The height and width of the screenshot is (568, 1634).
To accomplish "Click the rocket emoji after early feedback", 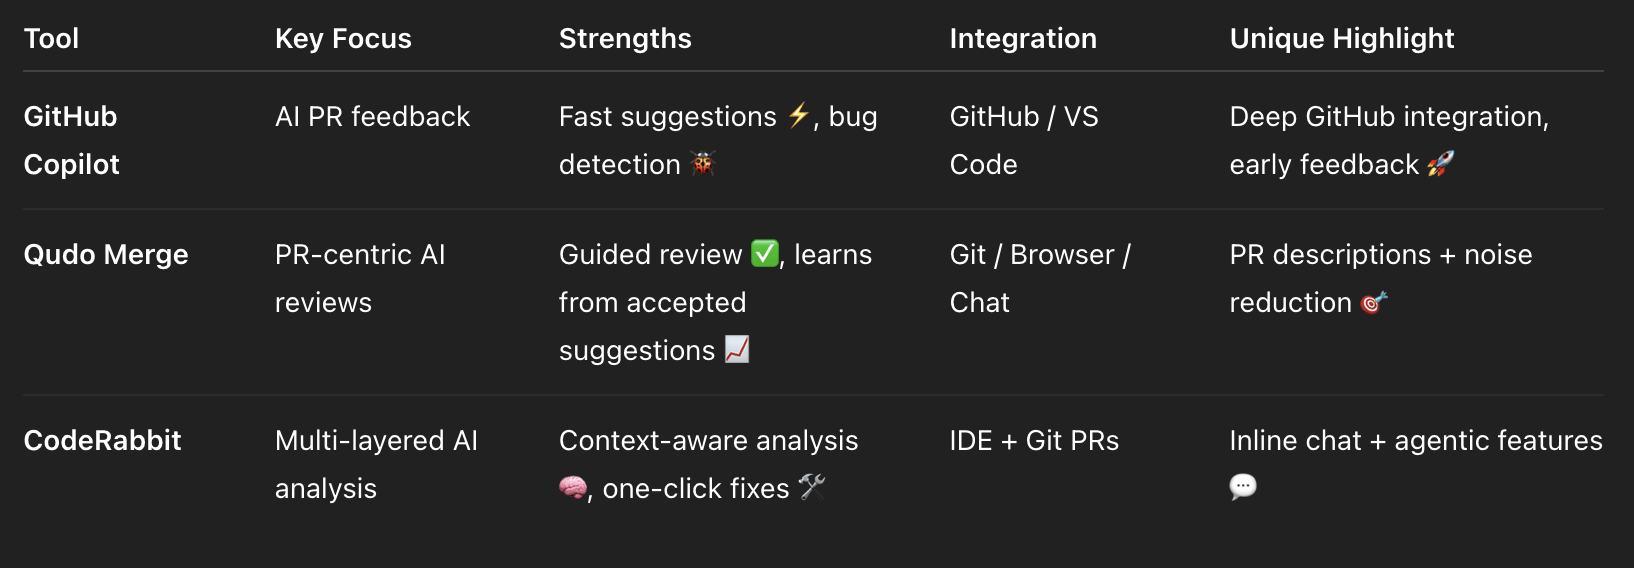I will (1440, 163).
